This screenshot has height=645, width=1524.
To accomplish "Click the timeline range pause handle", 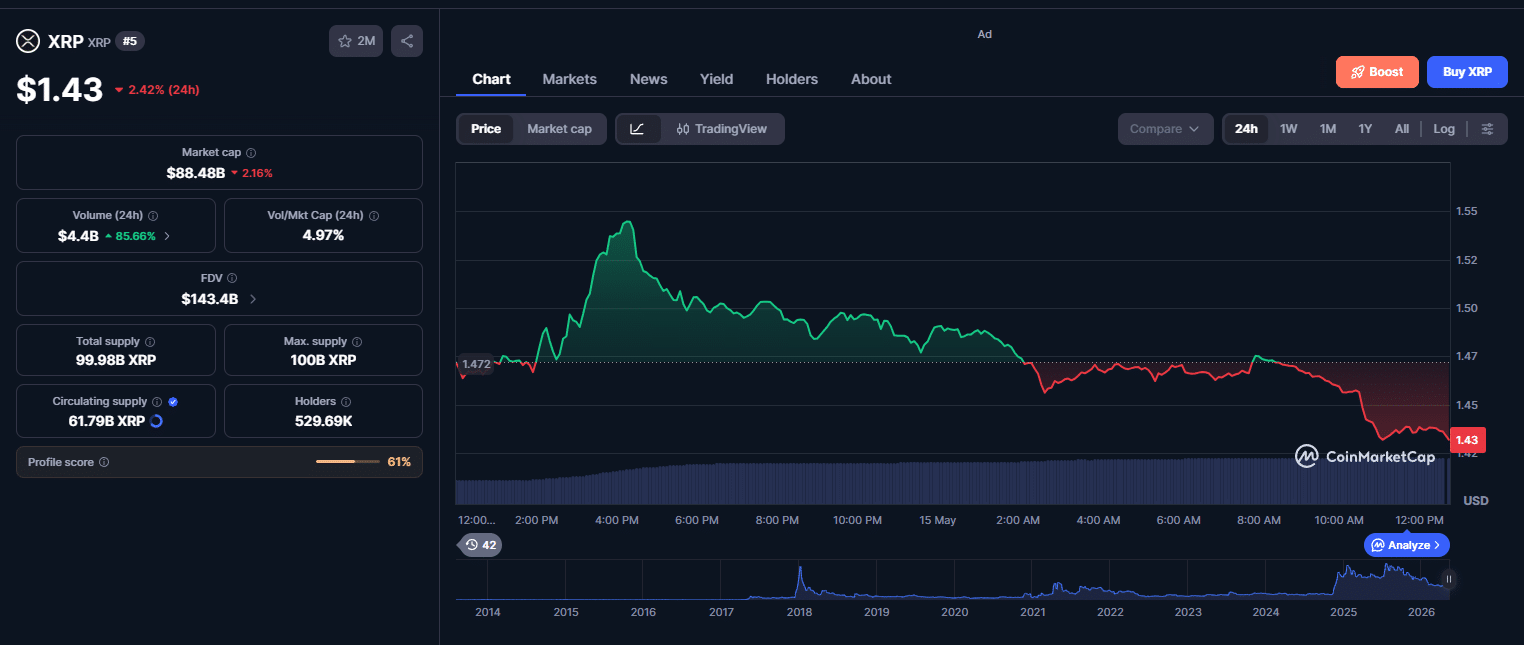I will coord(1448,579).
